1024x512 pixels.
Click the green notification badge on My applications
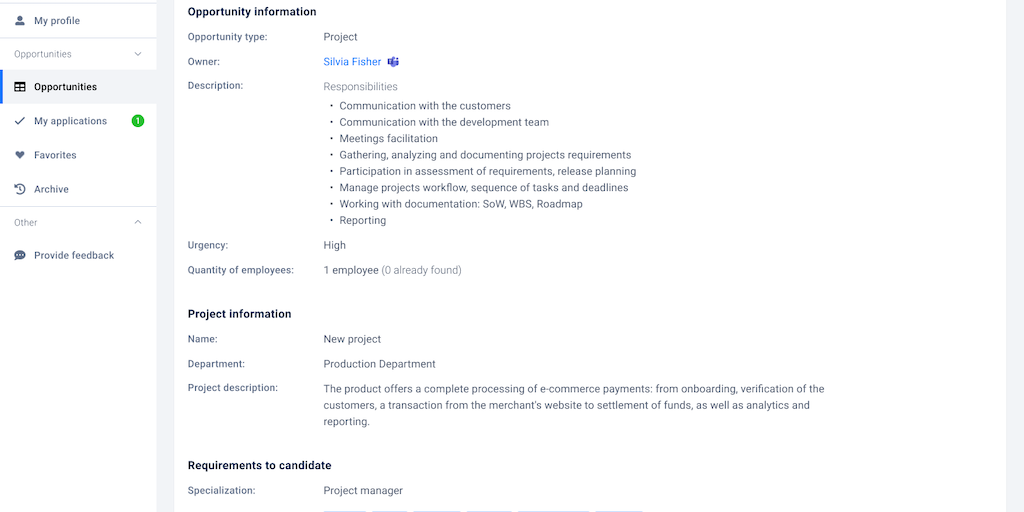pyautogui.click(x=138, y=121)
